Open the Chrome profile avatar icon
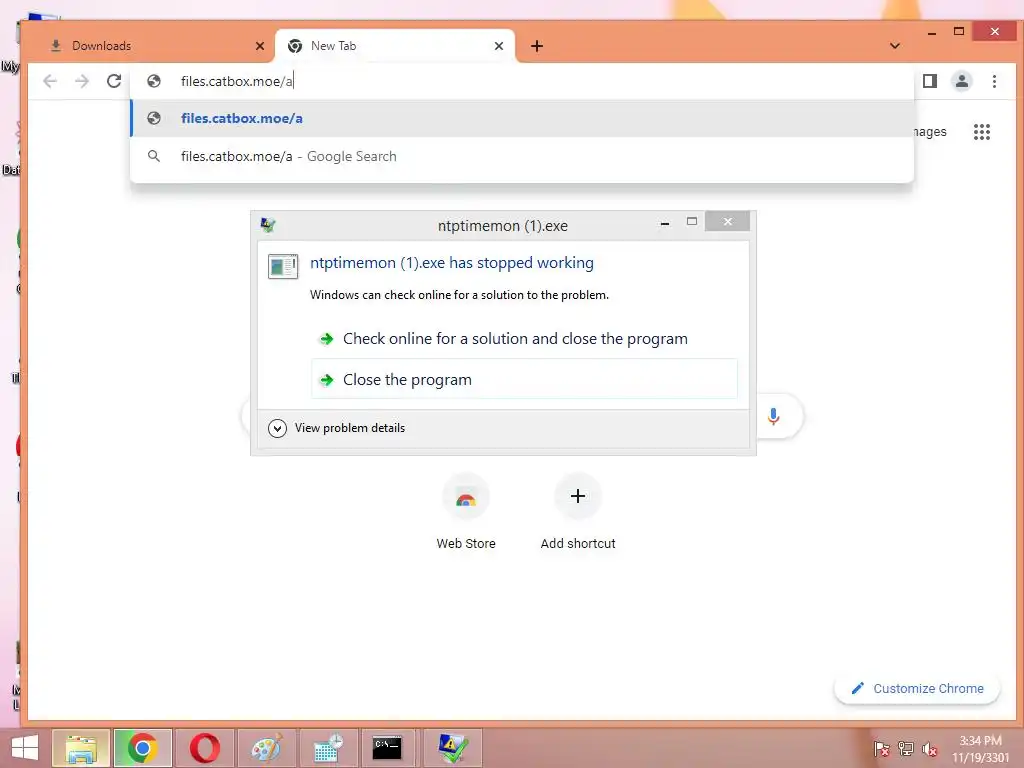Viewport: 1024px width, 768px height. click(x=961, y=81)
